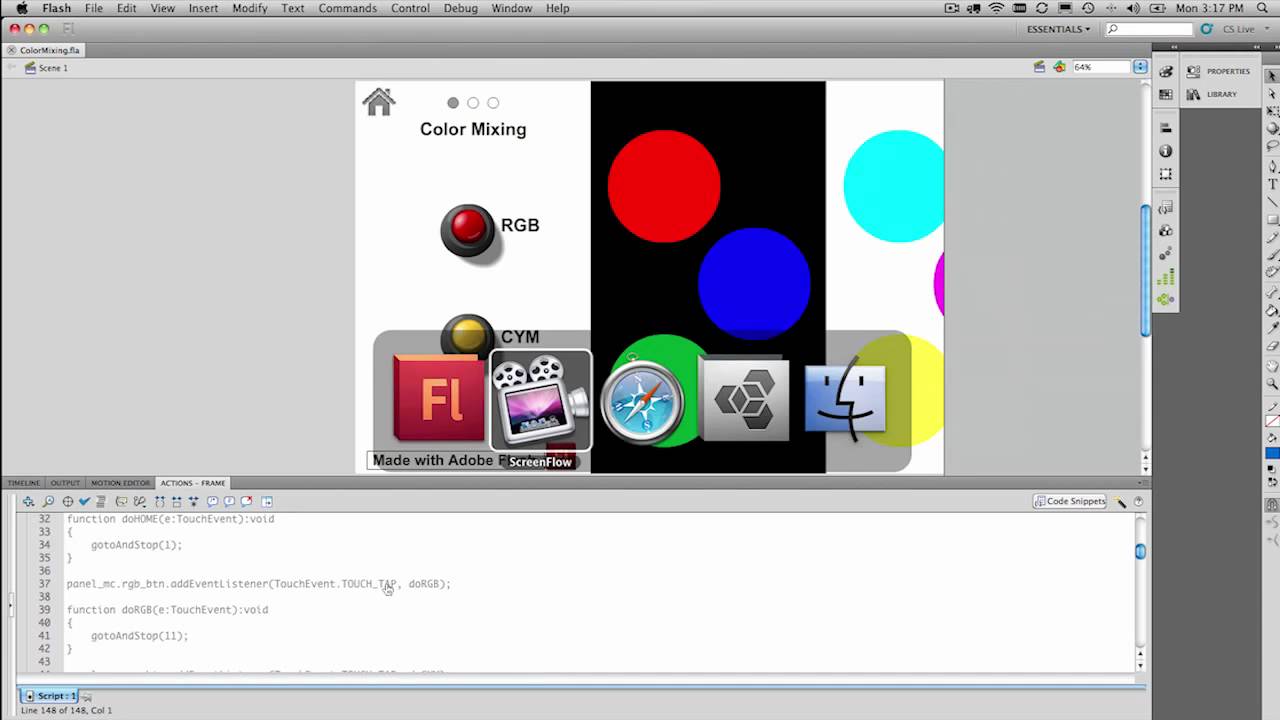Screen dimensions: 1280x720
Task: Select the Text tool
Action: tap(1272, 184)
